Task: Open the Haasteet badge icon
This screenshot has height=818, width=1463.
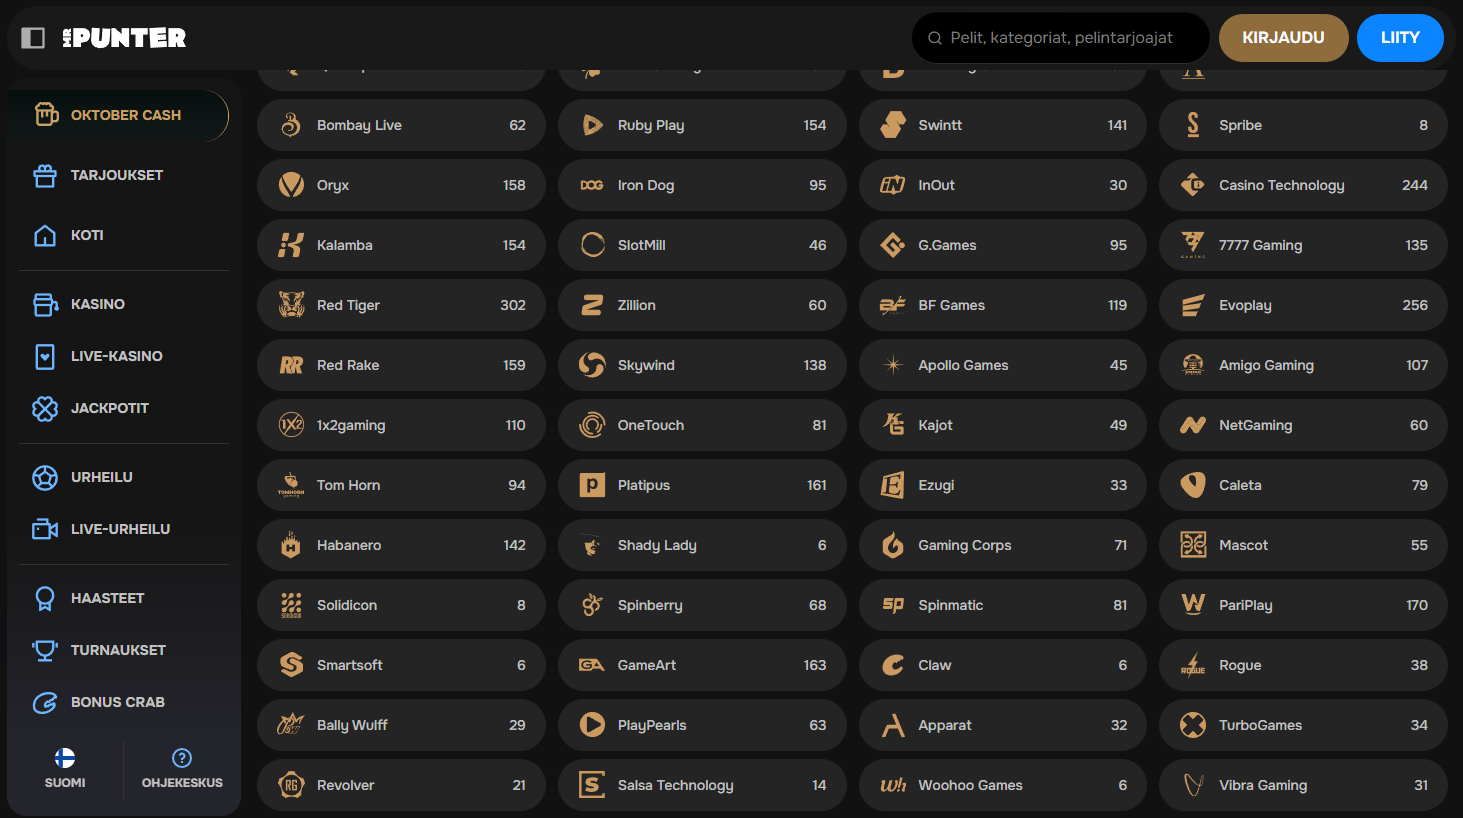Action: [x=45, y=599]
